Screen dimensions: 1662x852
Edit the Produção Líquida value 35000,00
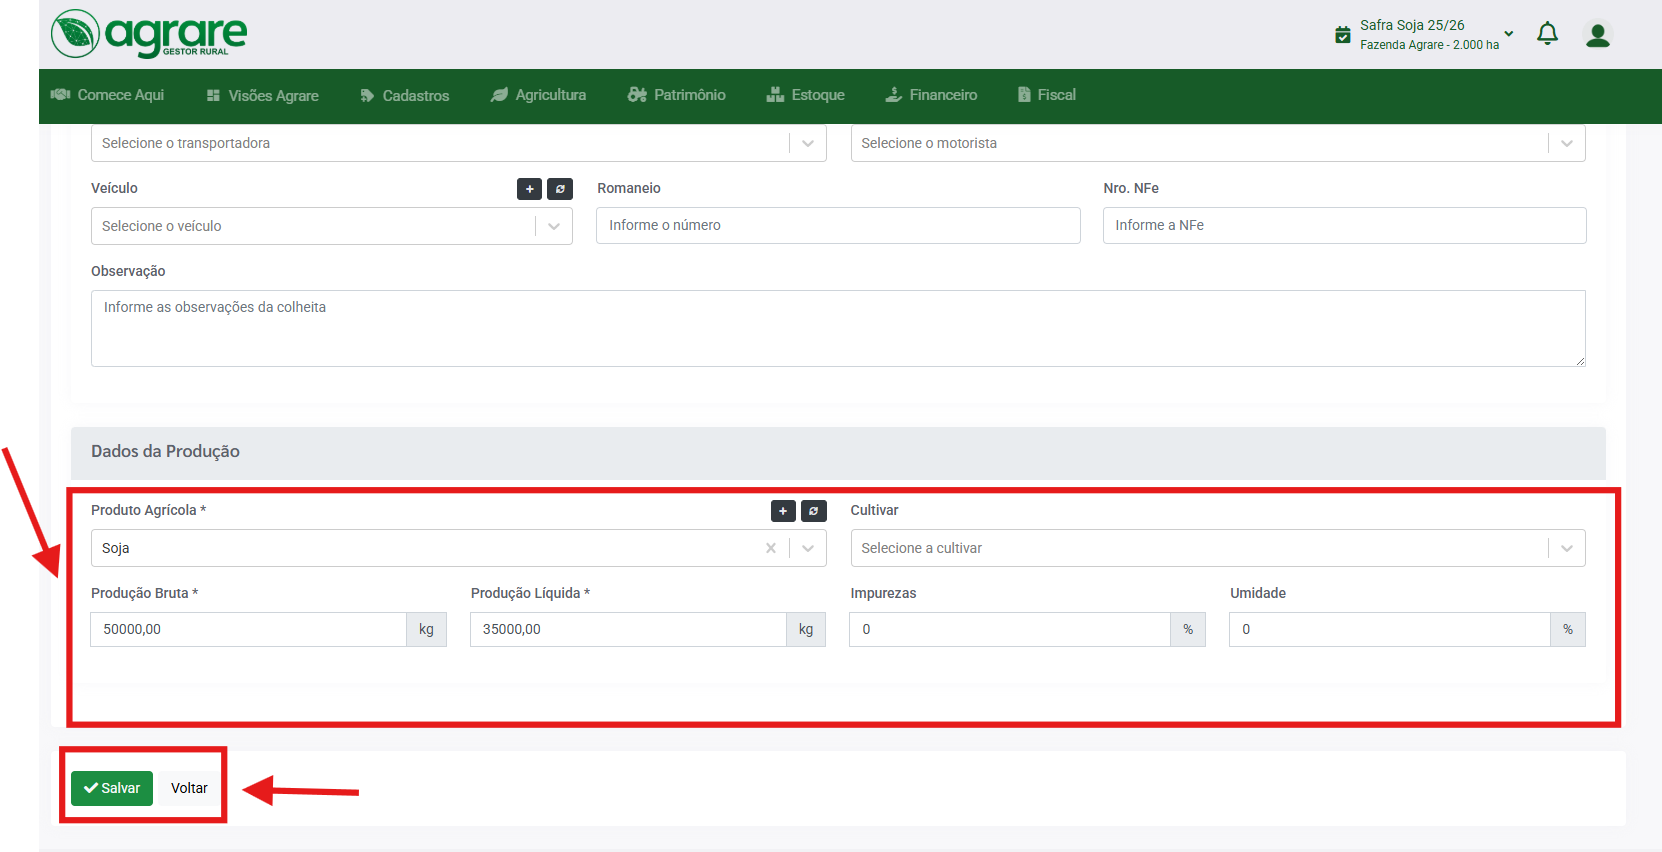pyautogui.click(x=628, y=629)
